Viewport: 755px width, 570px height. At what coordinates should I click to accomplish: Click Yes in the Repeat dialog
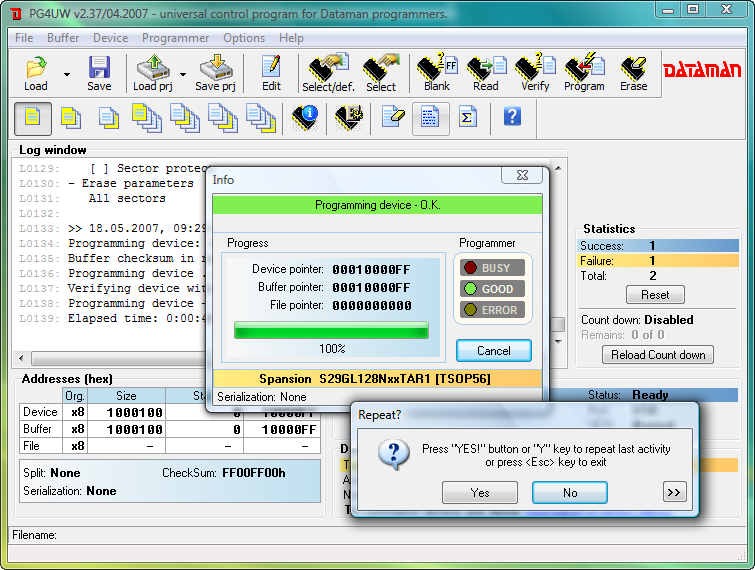[480, 492]
